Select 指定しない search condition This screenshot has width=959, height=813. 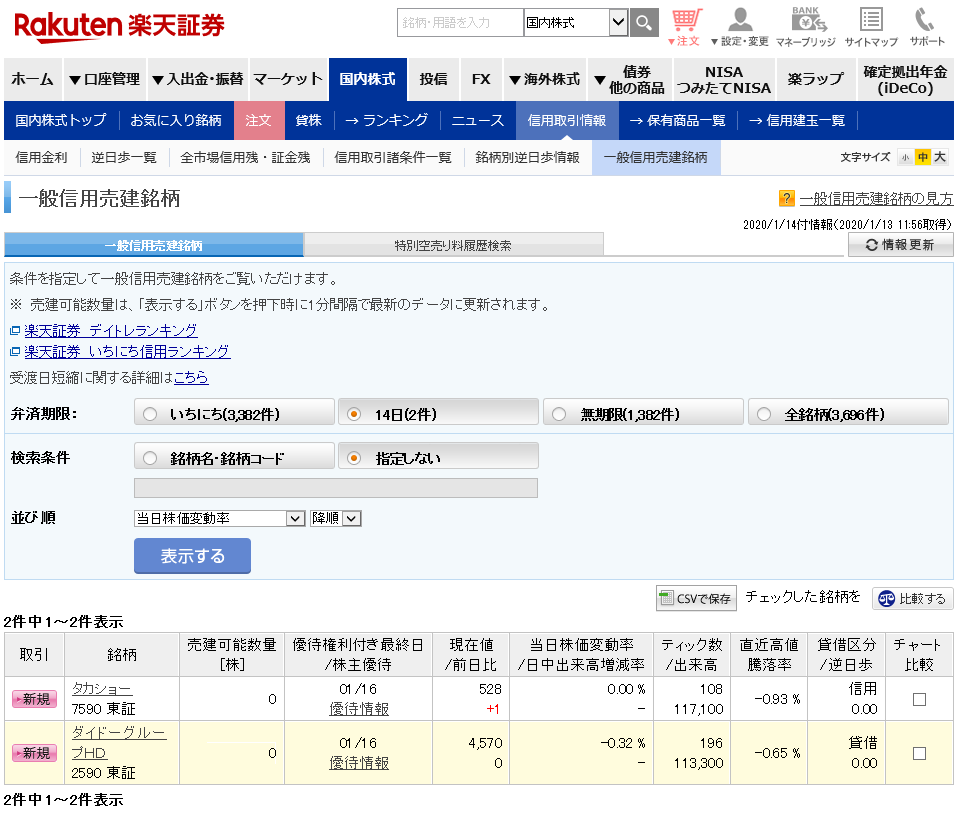[x=439, y=456]
